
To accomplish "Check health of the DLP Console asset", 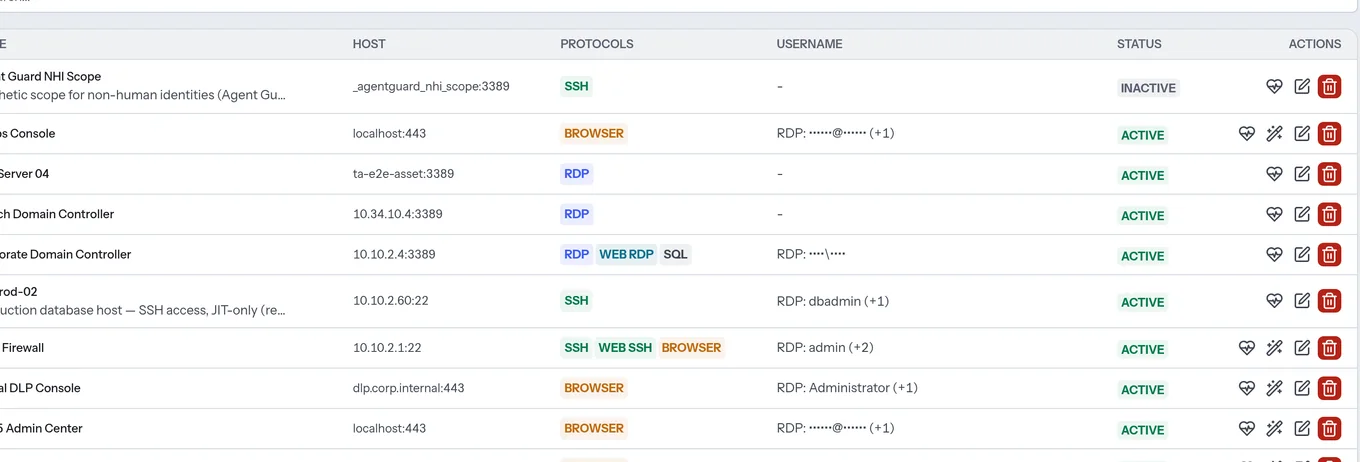I will [1246, 388].
